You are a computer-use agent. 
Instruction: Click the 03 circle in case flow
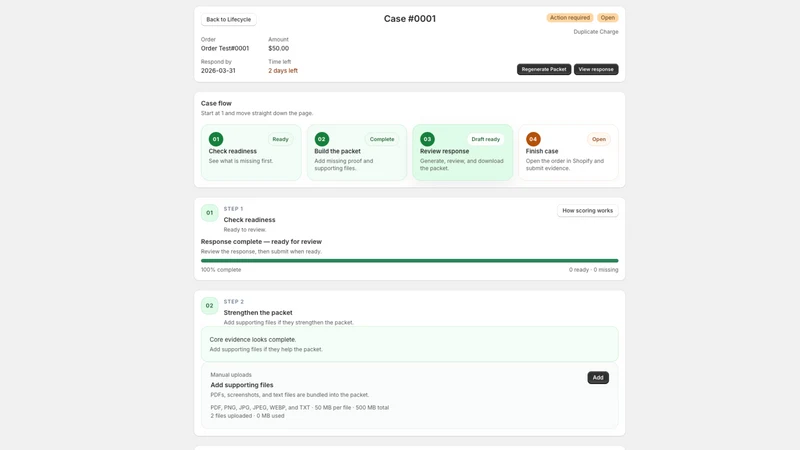(427, 139)
